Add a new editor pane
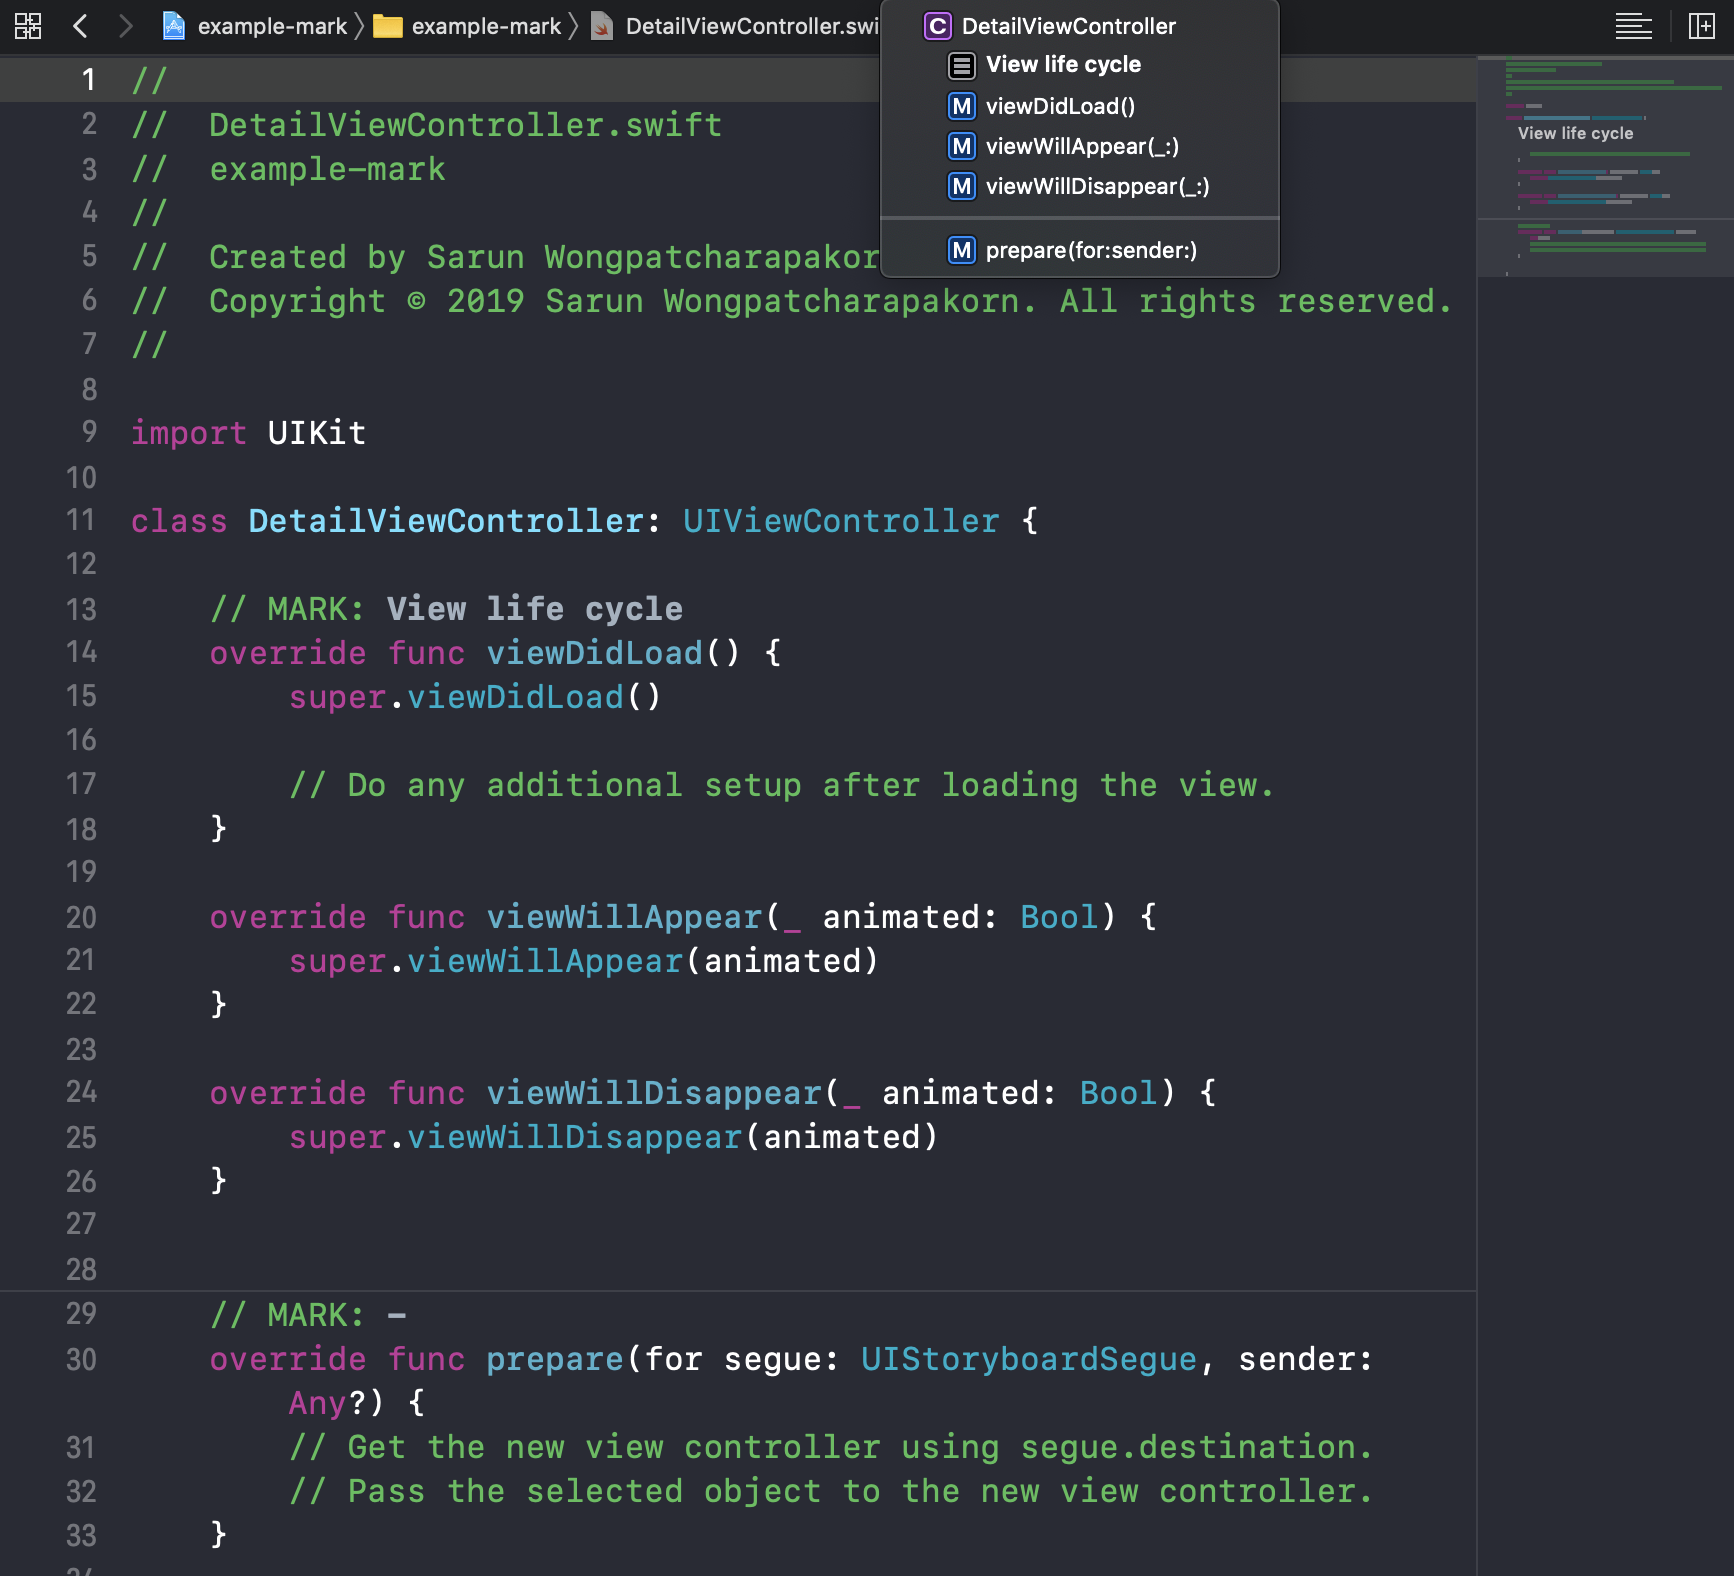 1701,26
